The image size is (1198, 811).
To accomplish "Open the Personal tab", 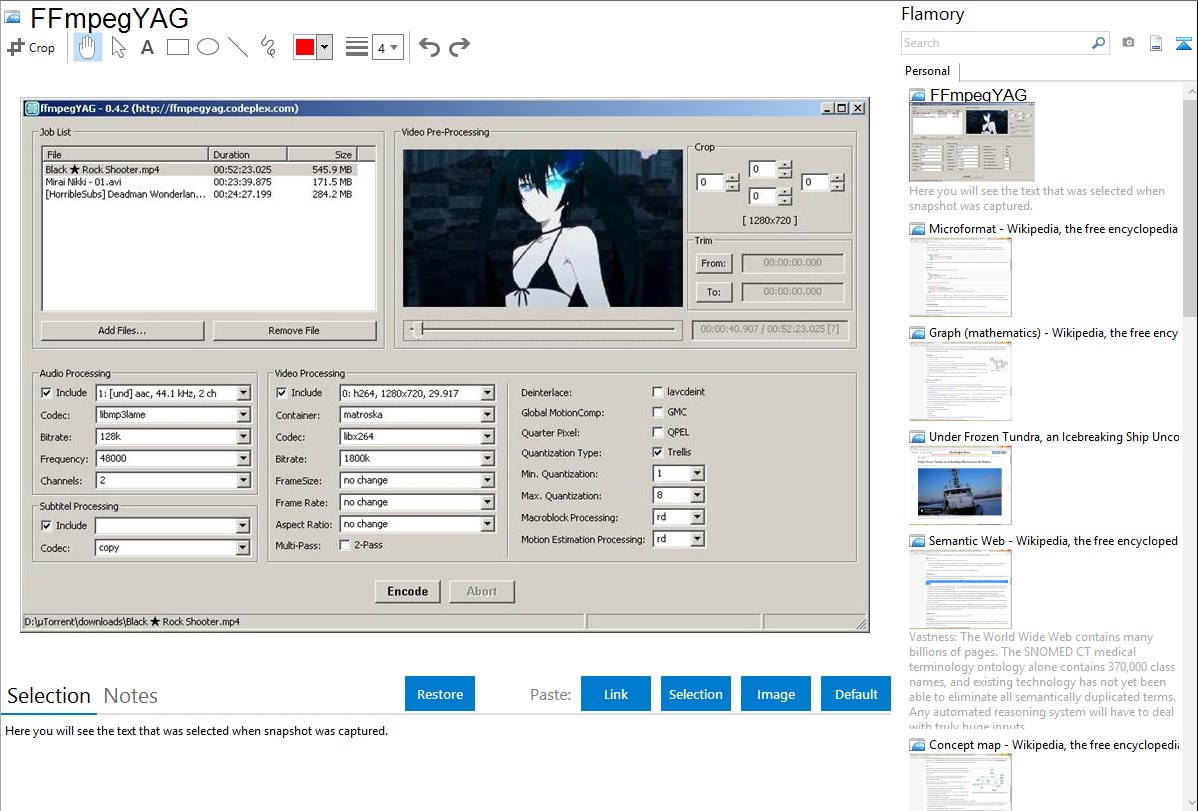I will [x=927, y=71].
